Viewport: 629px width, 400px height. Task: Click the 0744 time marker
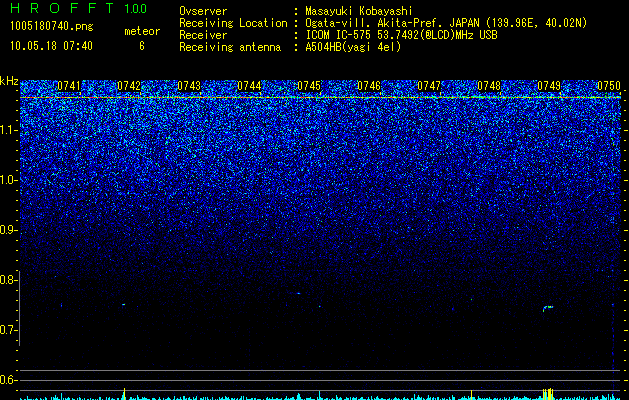click(x=249, y=86)
